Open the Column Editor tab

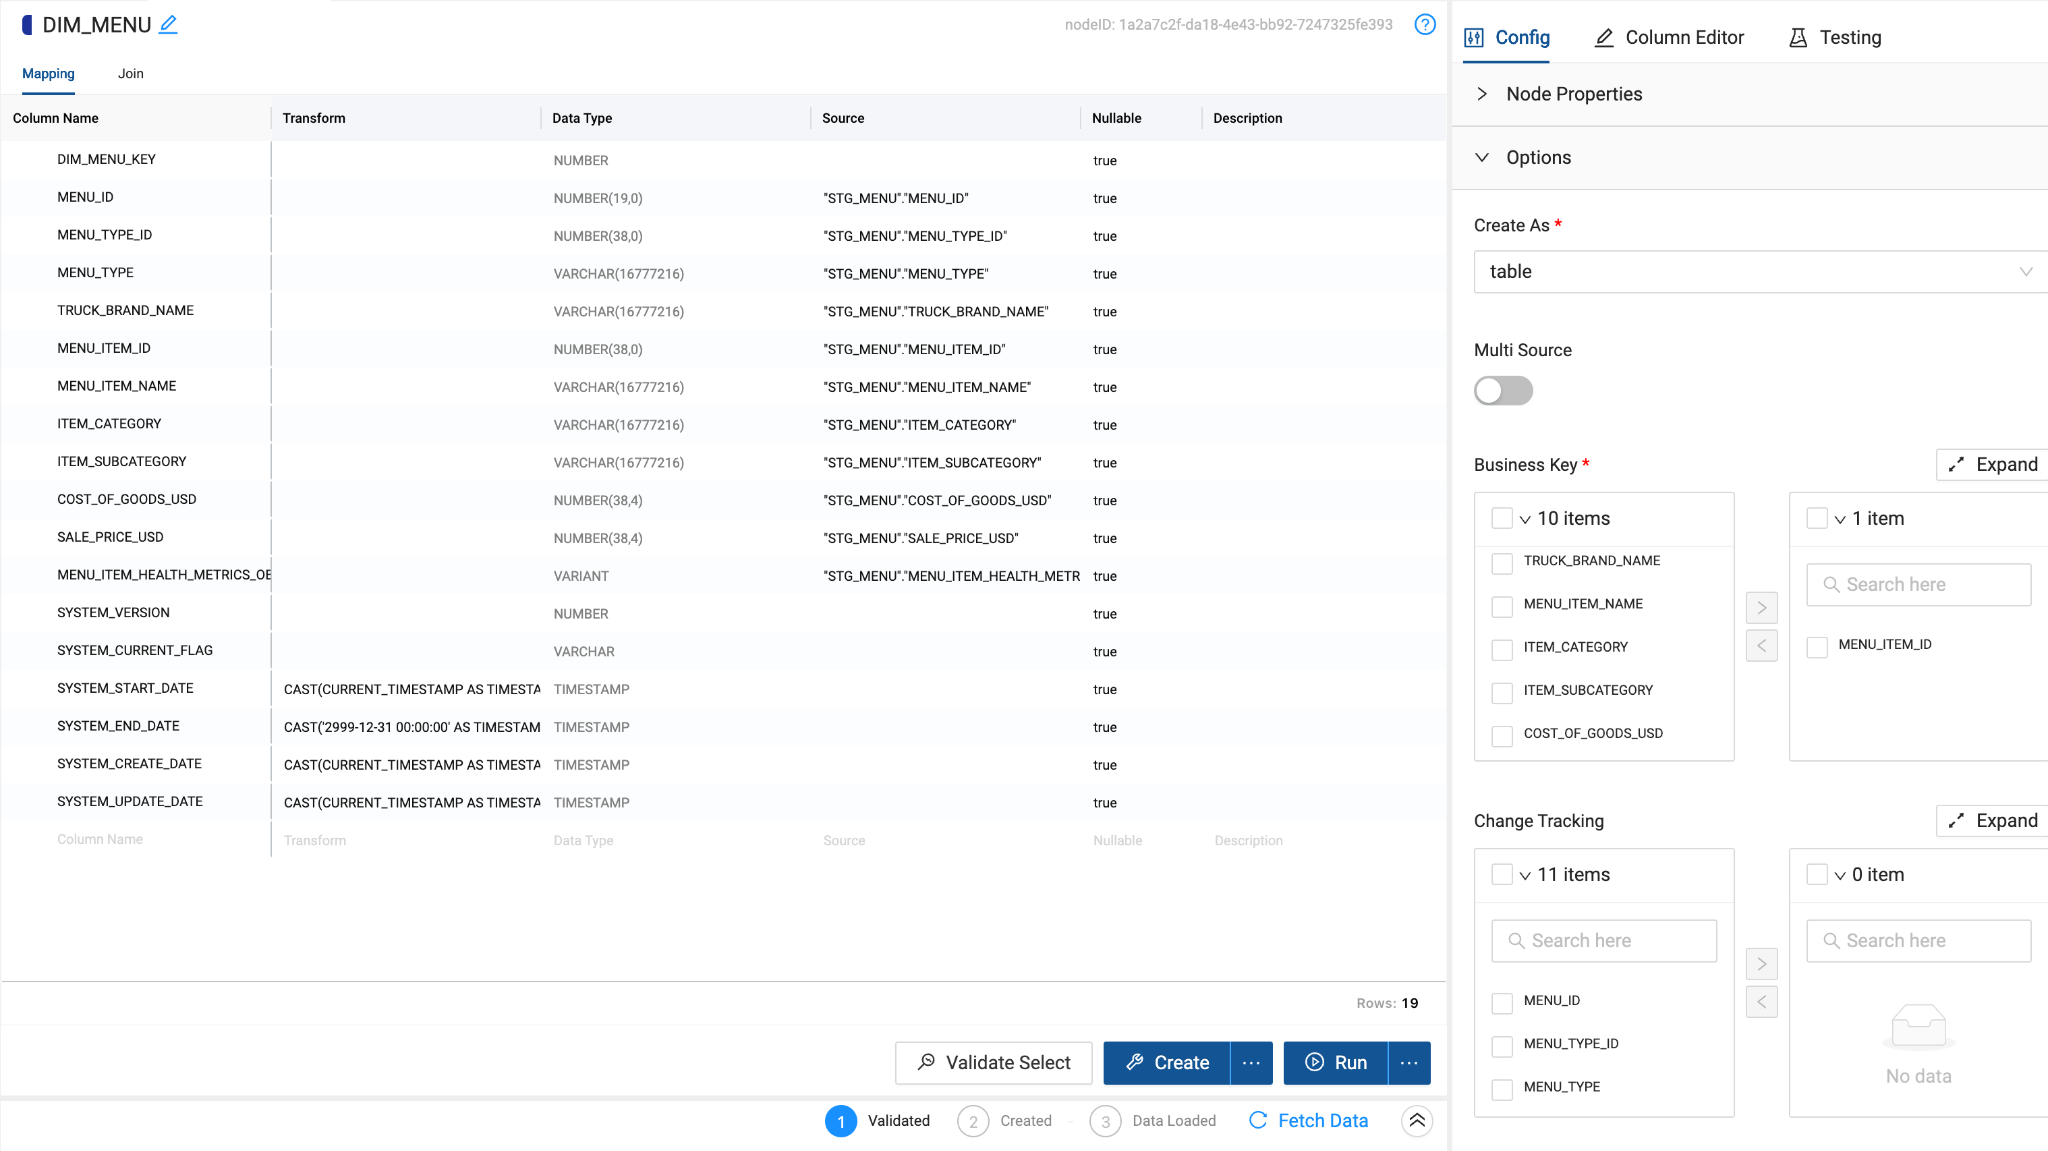(x=1670, y=38)
